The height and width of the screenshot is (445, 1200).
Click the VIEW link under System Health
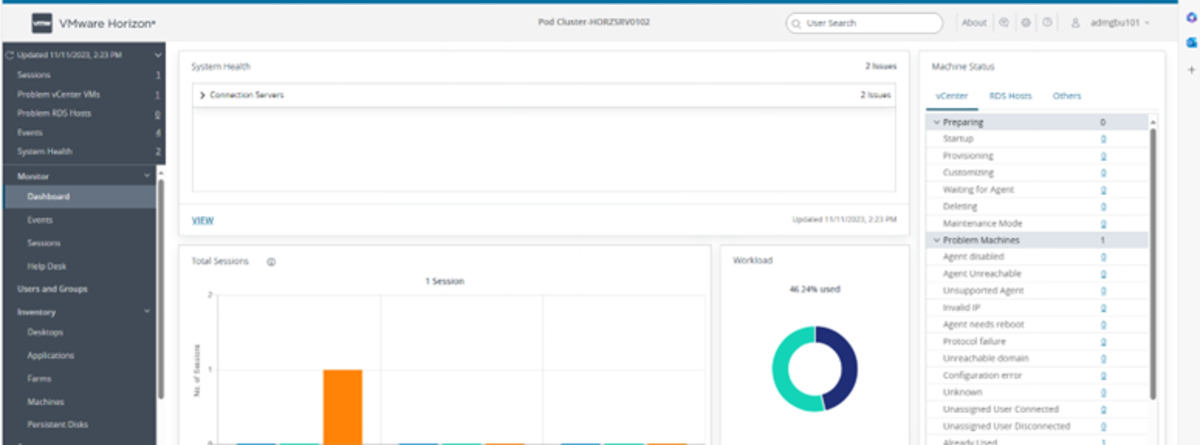(x=202, y=220)
